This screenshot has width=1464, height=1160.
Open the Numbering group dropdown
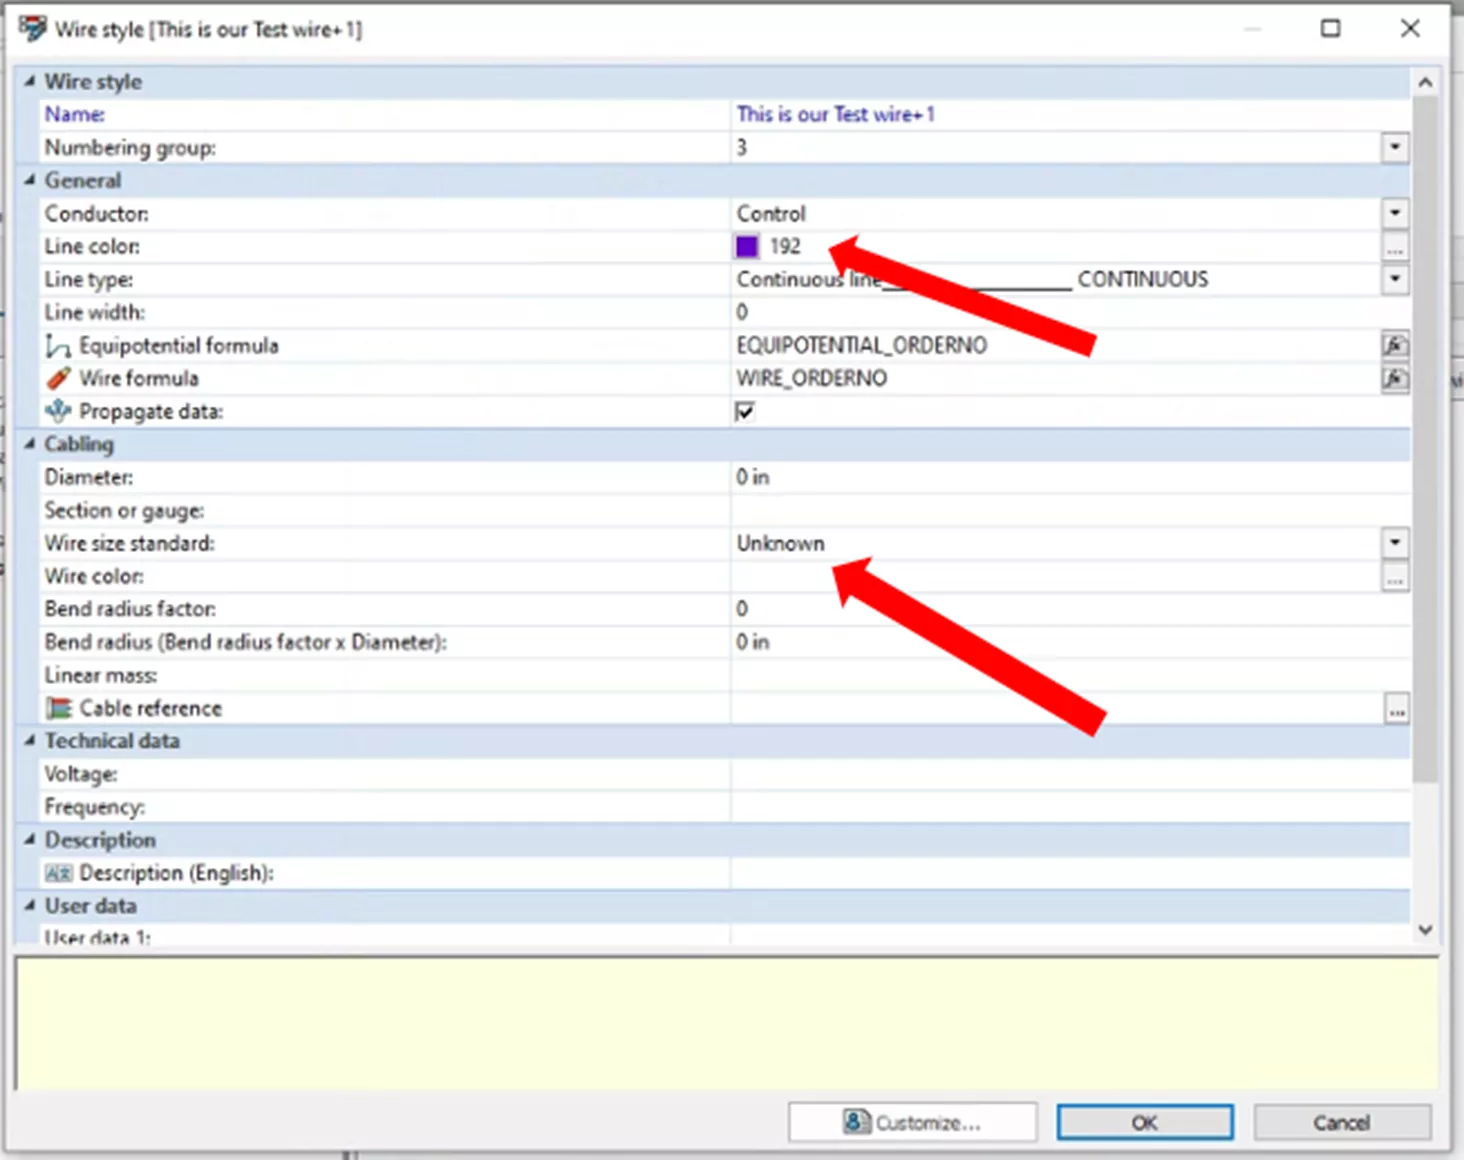(x=1395, y=148)
